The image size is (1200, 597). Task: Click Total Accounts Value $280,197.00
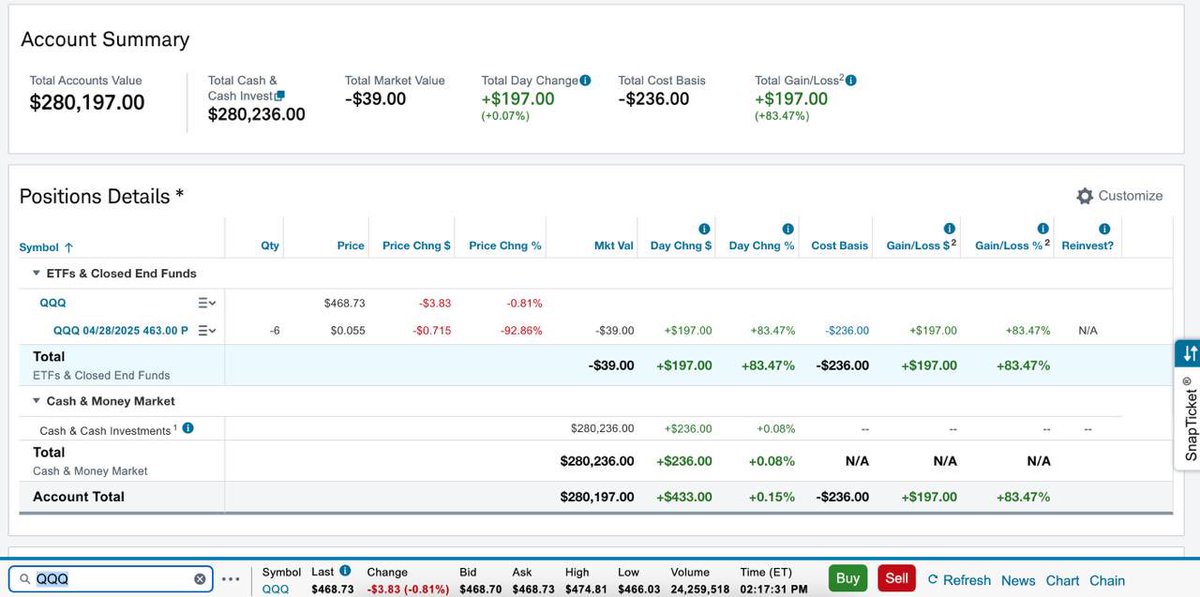point(87,102)
